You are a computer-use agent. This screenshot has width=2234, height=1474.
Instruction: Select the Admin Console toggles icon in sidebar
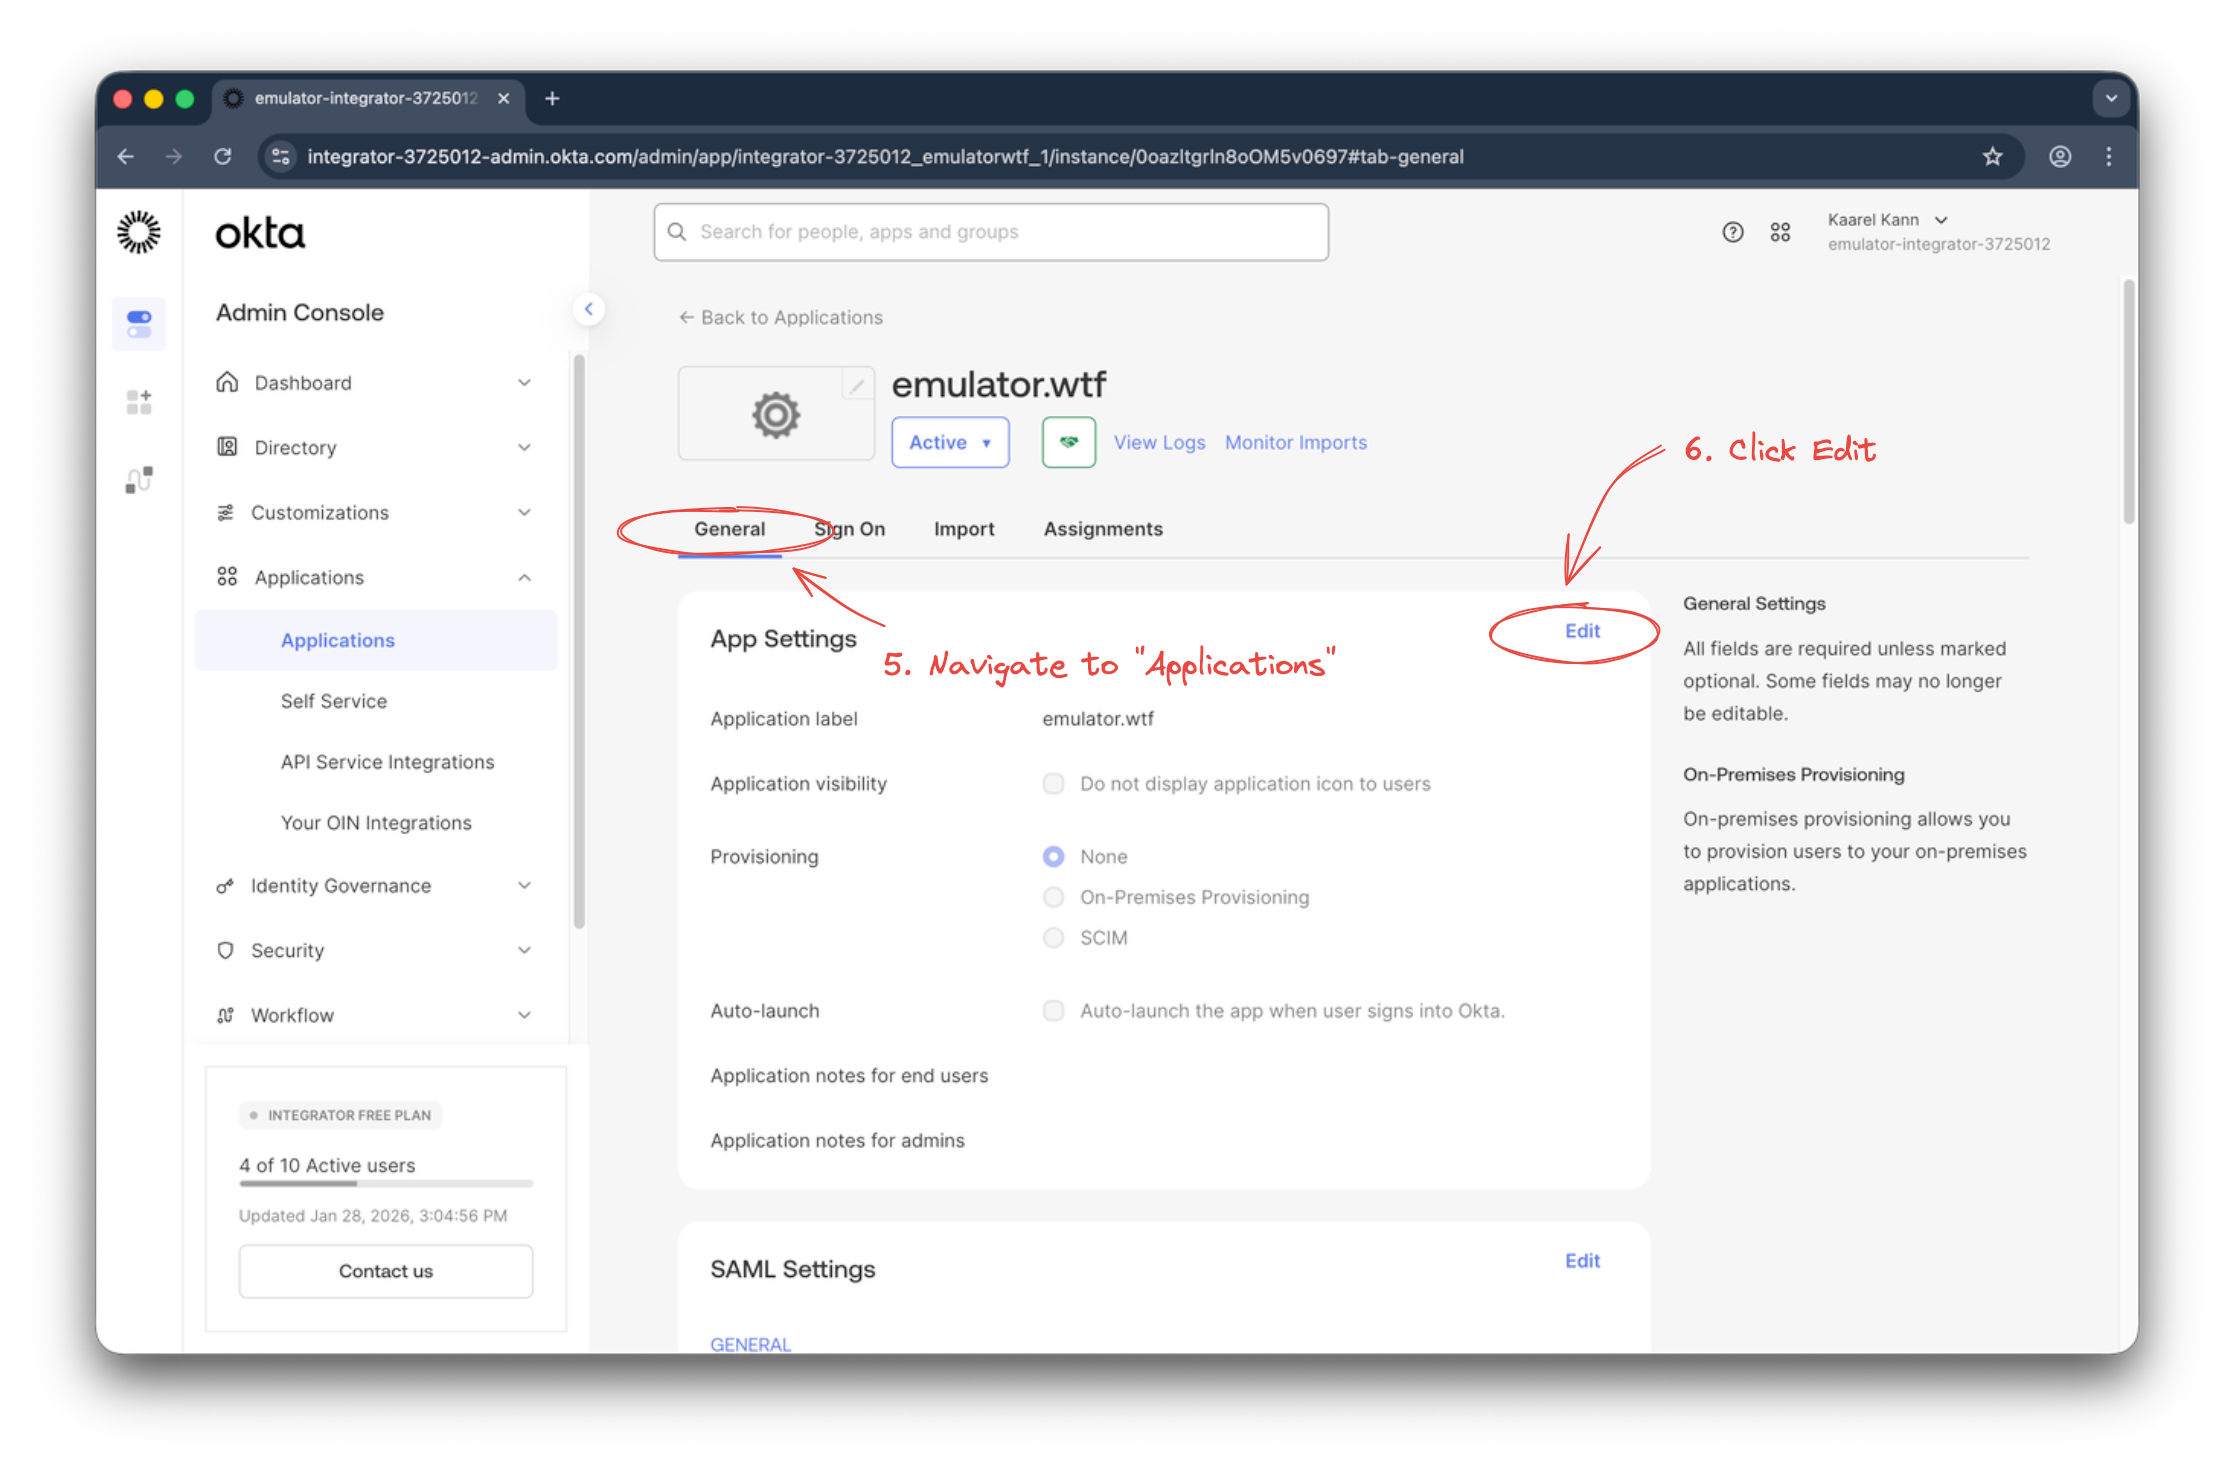coord(139,323)
